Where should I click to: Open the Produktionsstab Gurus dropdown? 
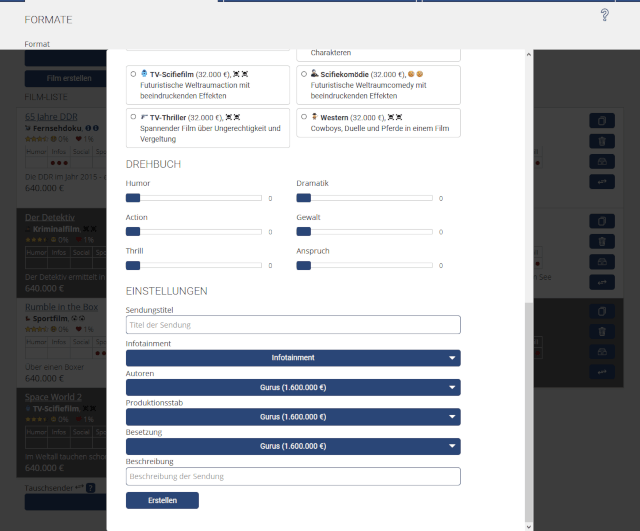(x=293, y=417)
